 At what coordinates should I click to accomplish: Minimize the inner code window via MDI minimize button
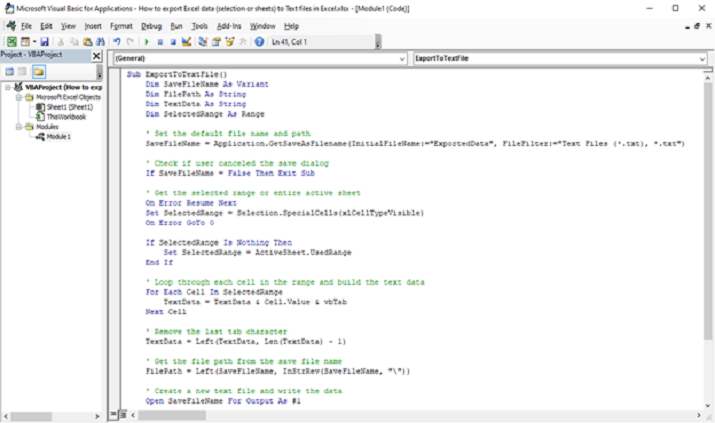(687, 26)
